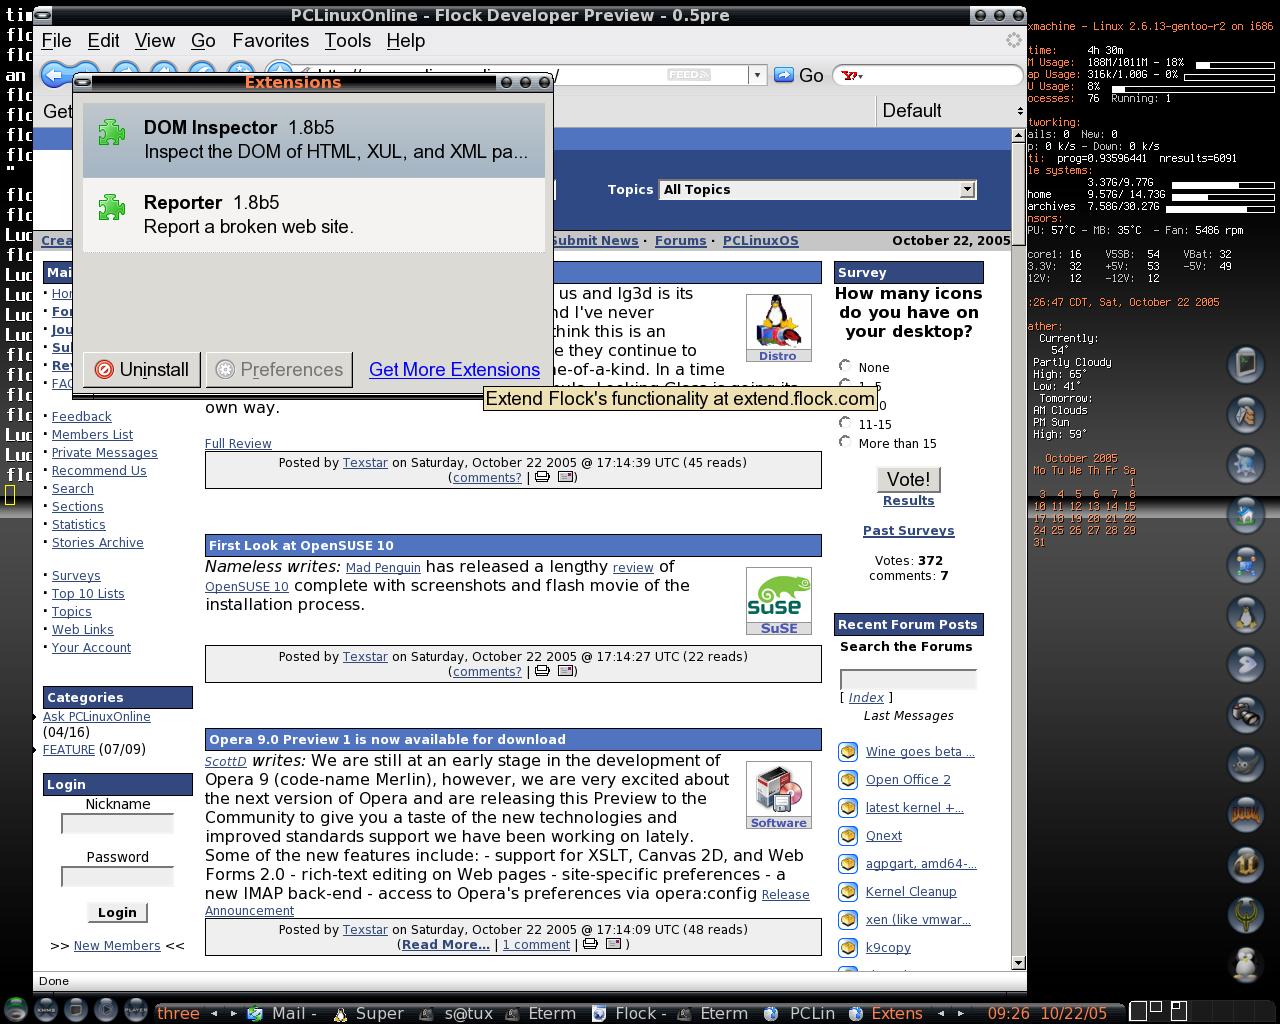This screenshot has width=1280, height=1024.
Task: Open the Edit menu
Action: [x=103, y=41]
